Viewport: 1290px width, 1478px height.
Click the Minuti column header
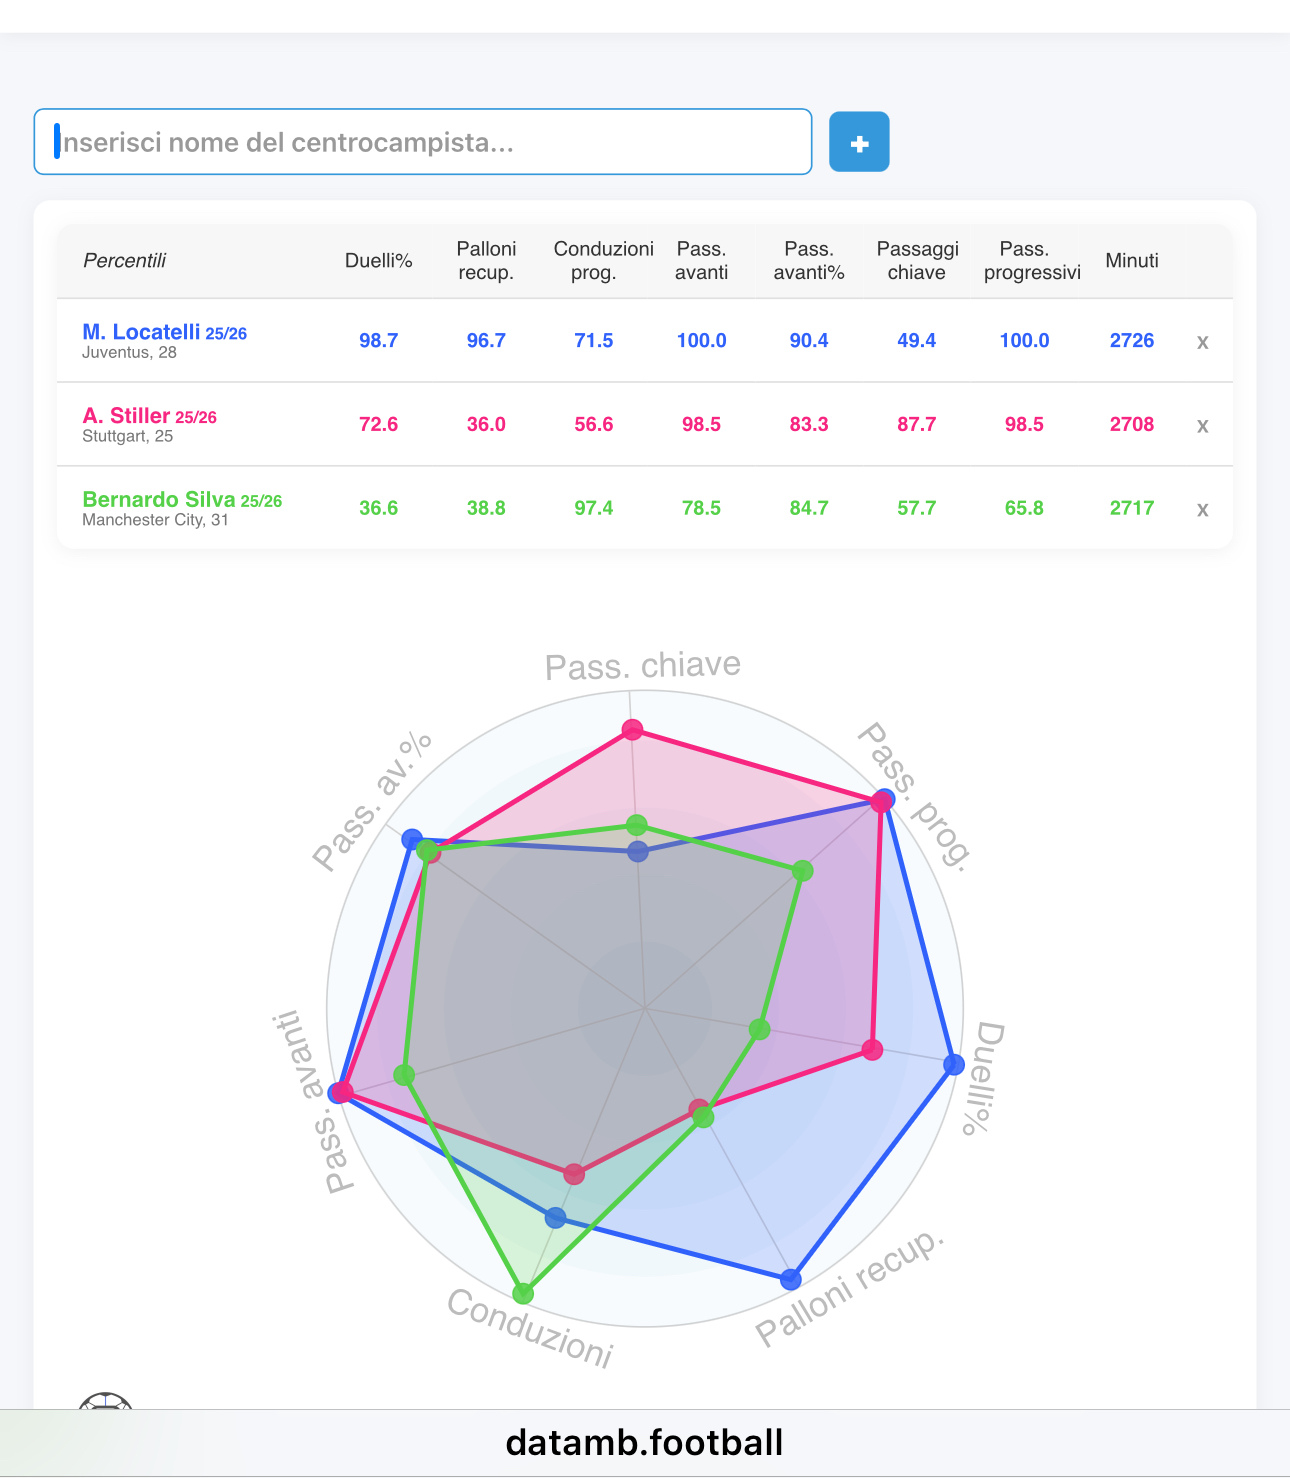click(1132, 261)
